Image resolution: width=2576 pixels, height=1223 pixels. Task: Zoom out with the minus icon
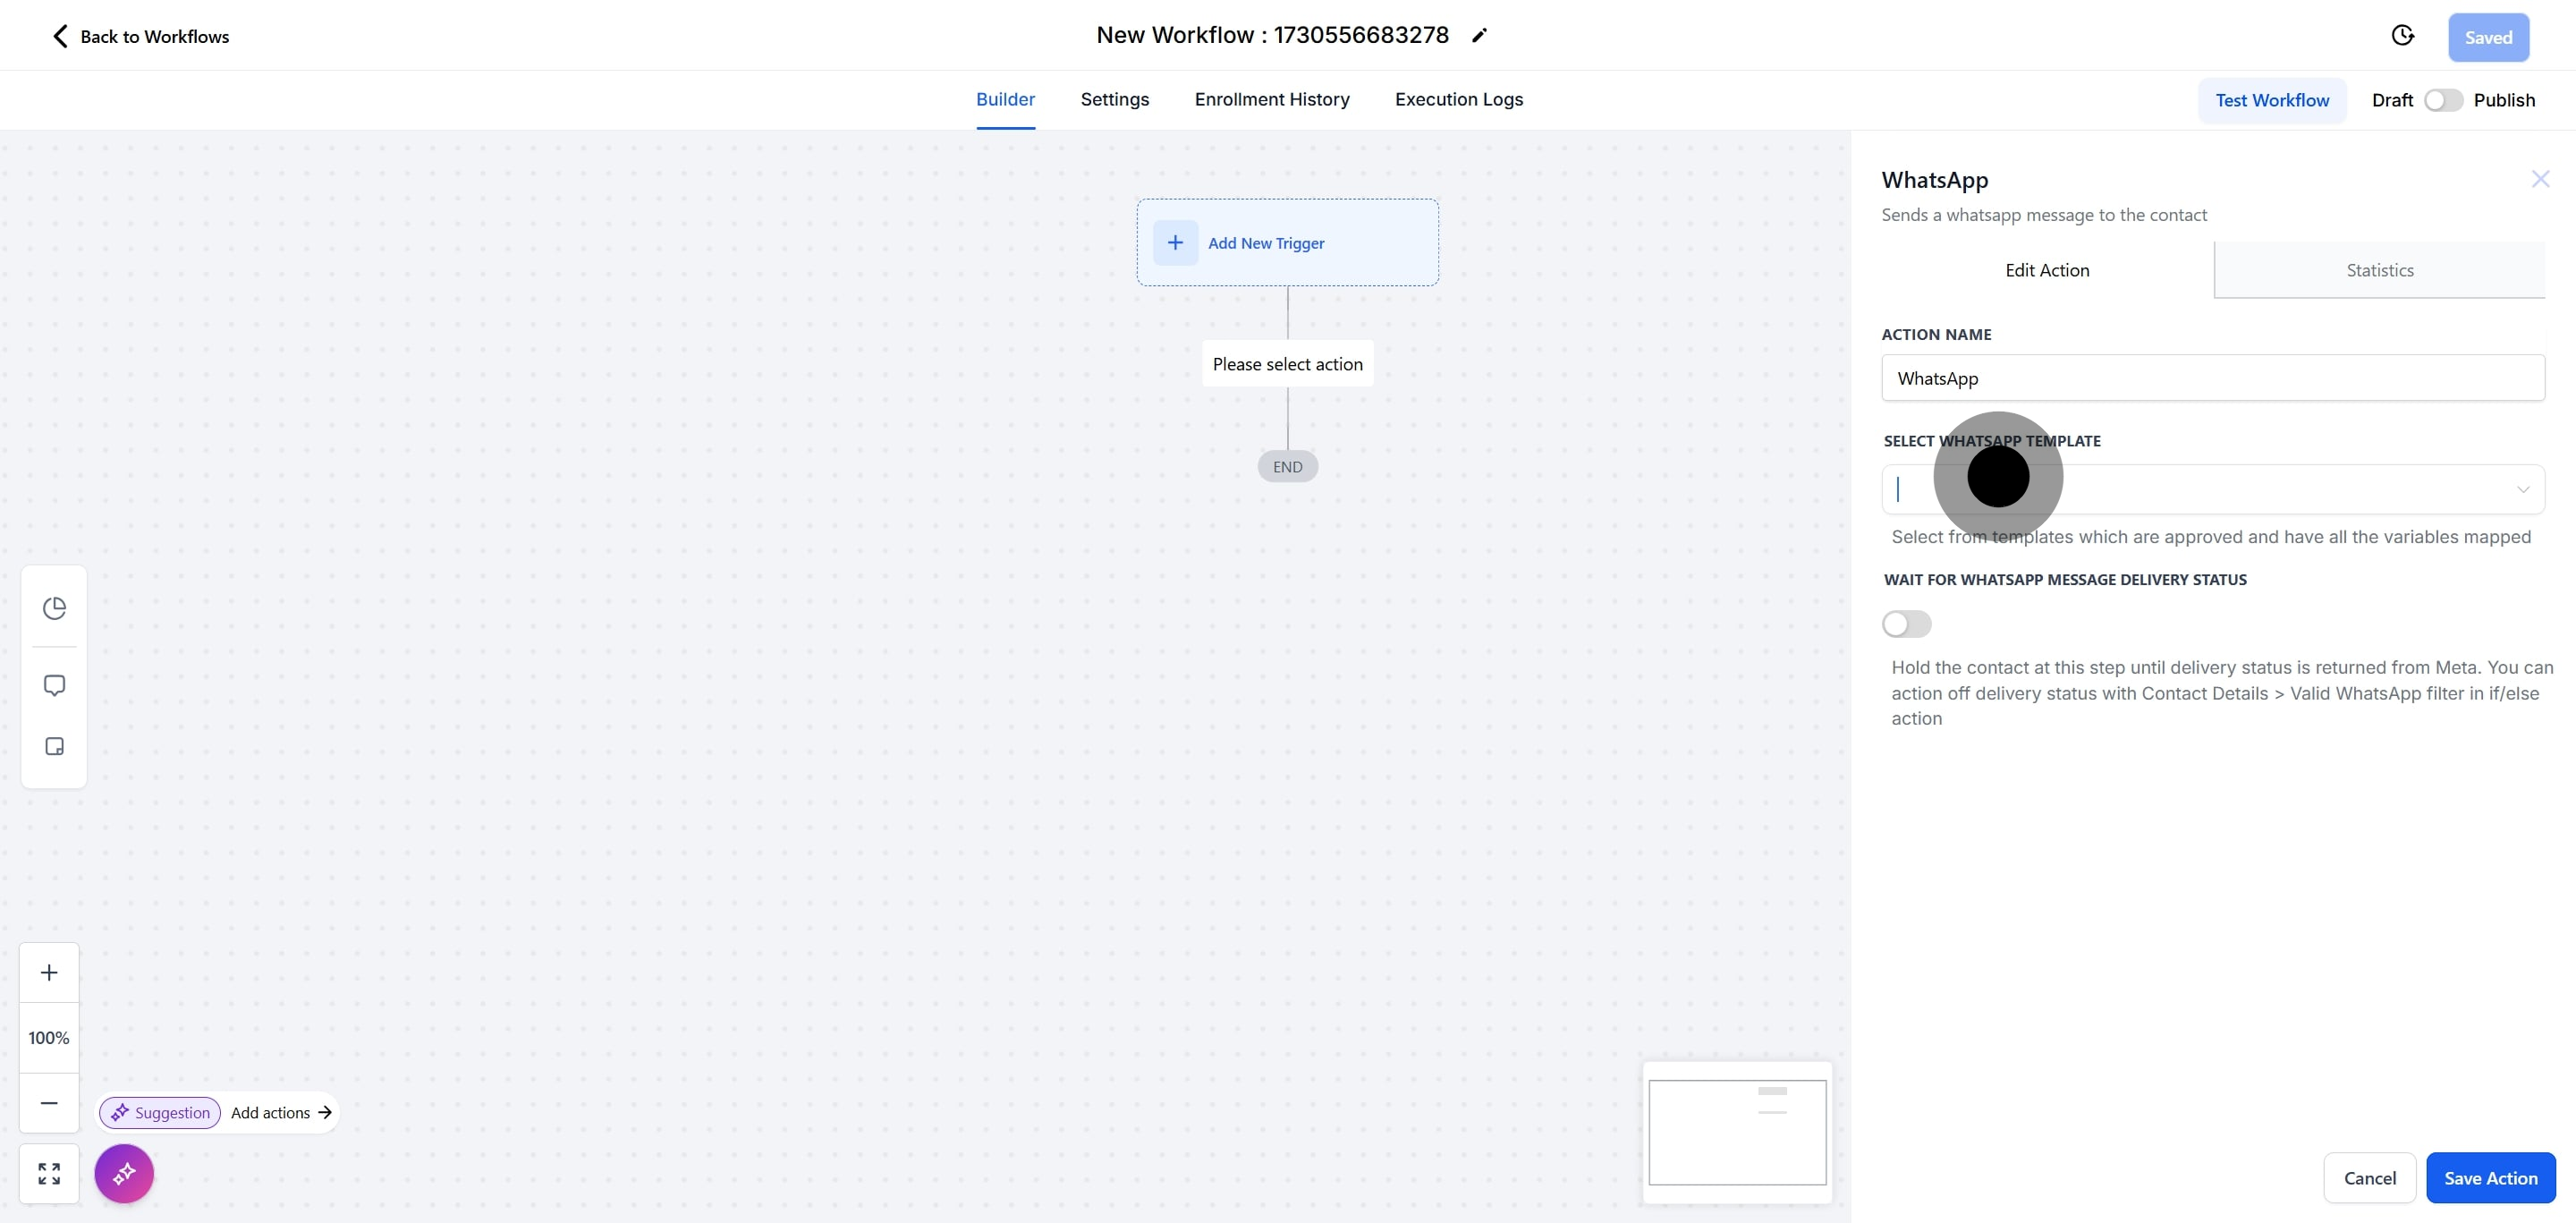[49, 1102]
